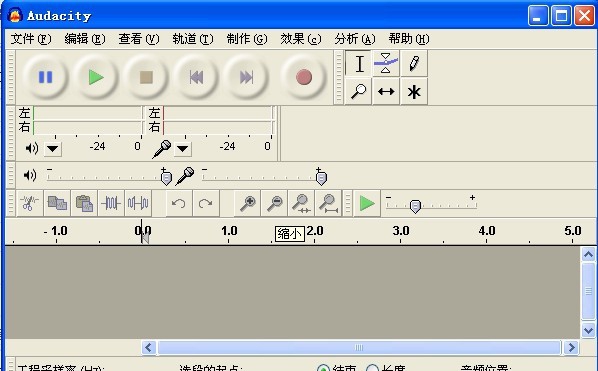This screenshot has height=371, width=598.
Task: Click the Paste clipboard icon
Action: tap(84, 203)
